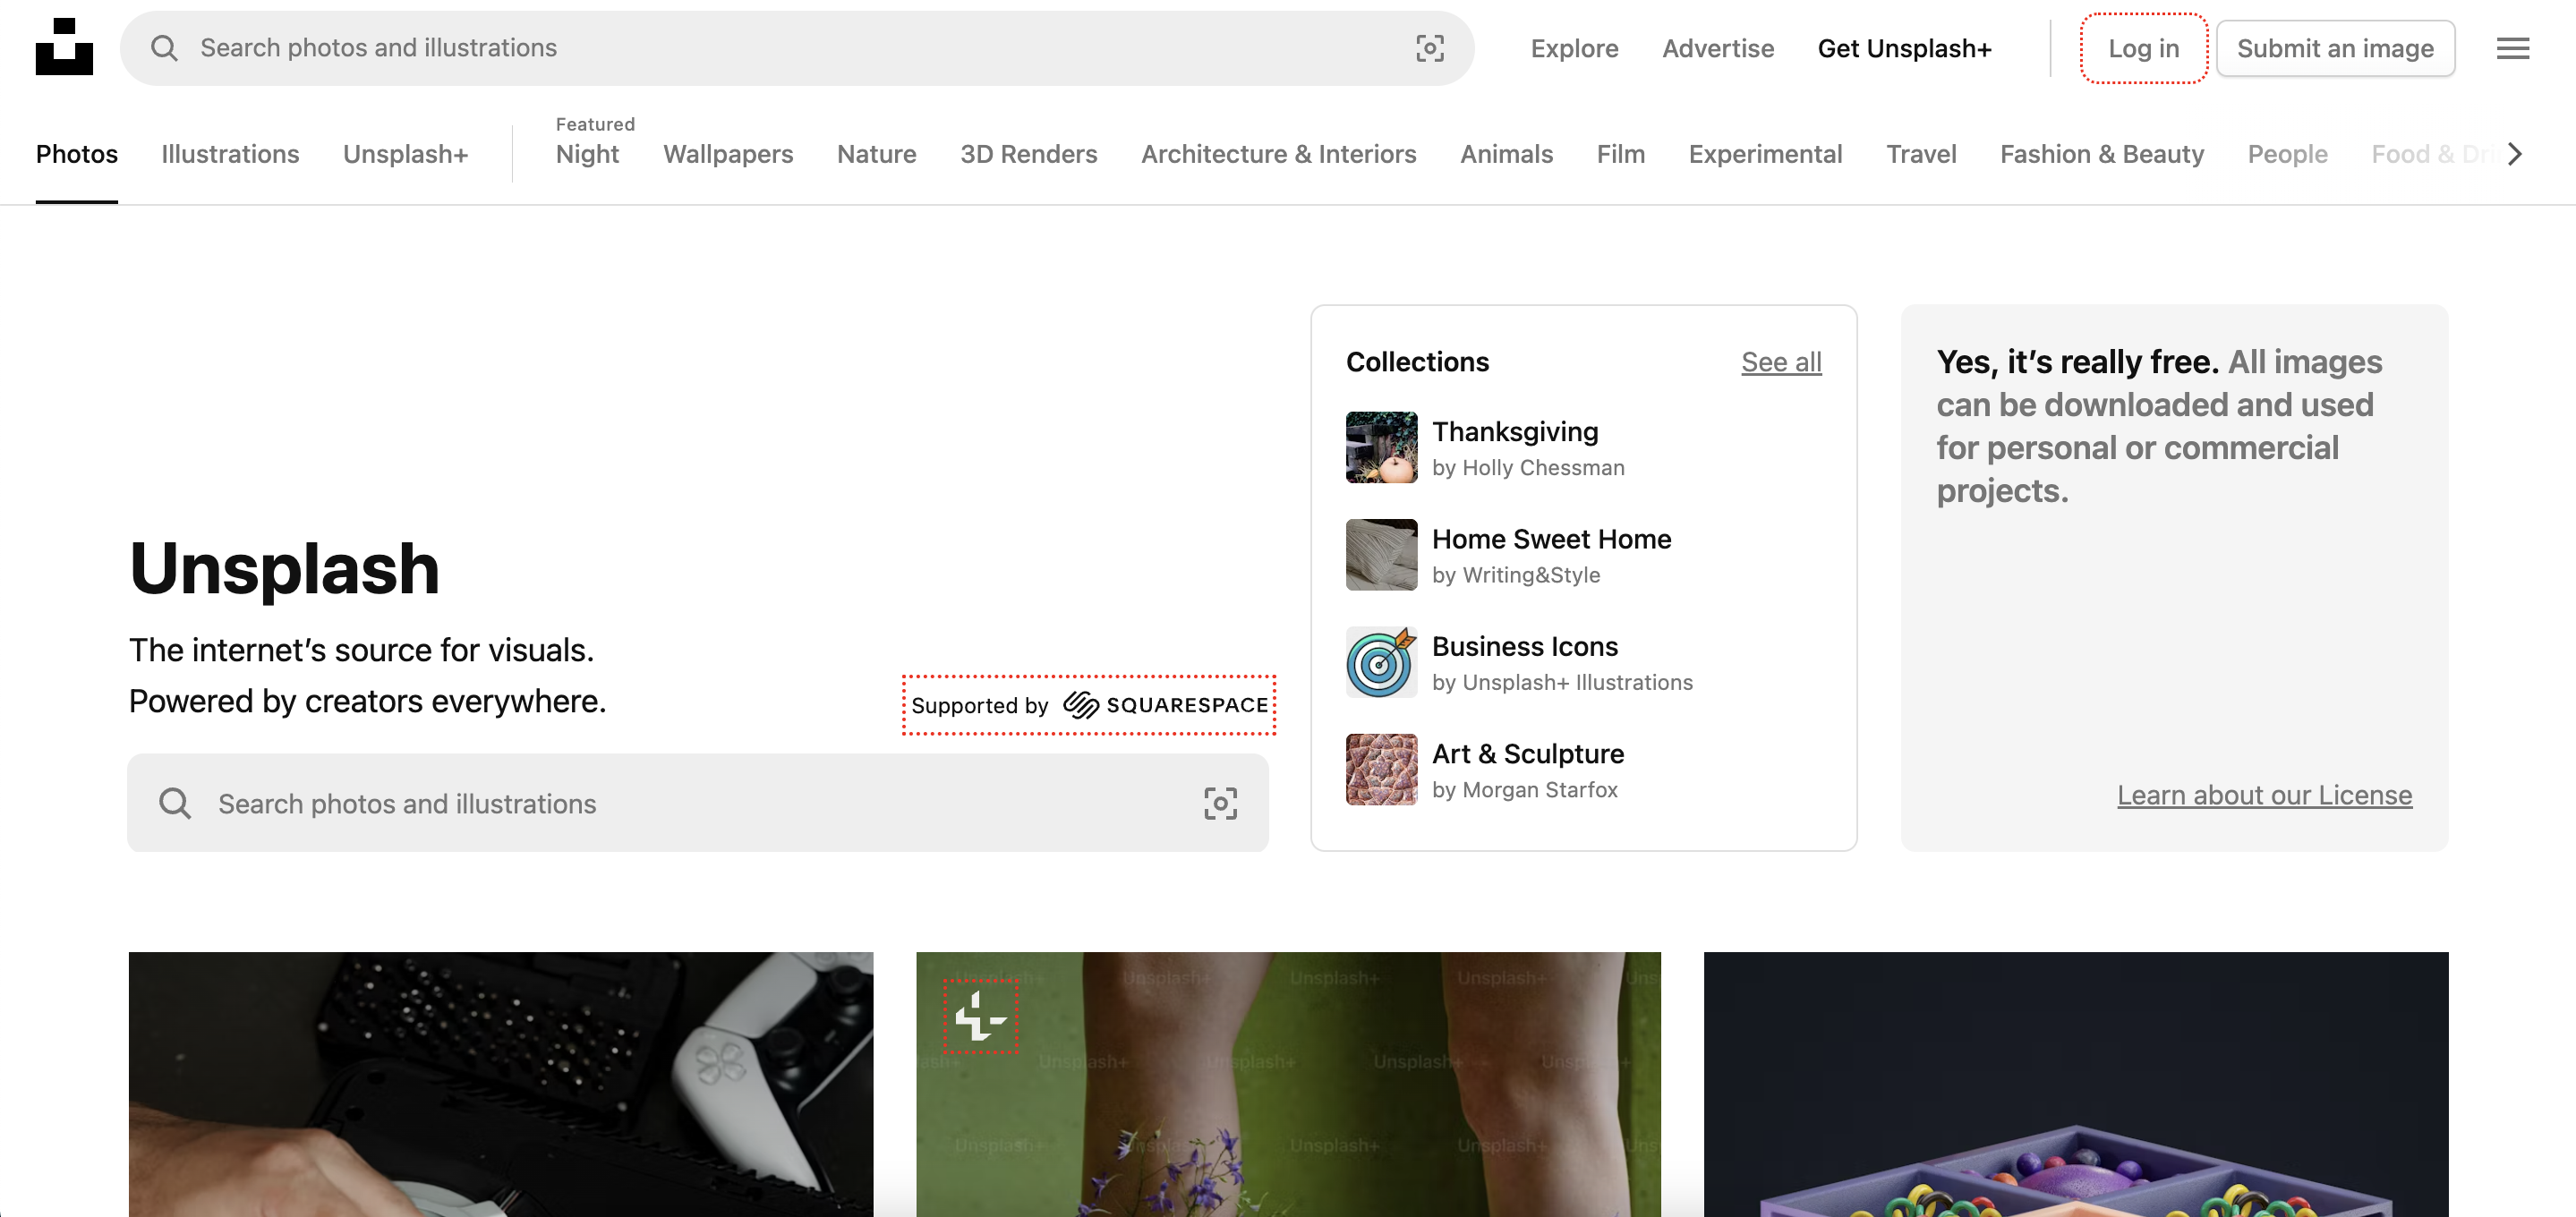Open the Travel category

tap(1921, 154)
